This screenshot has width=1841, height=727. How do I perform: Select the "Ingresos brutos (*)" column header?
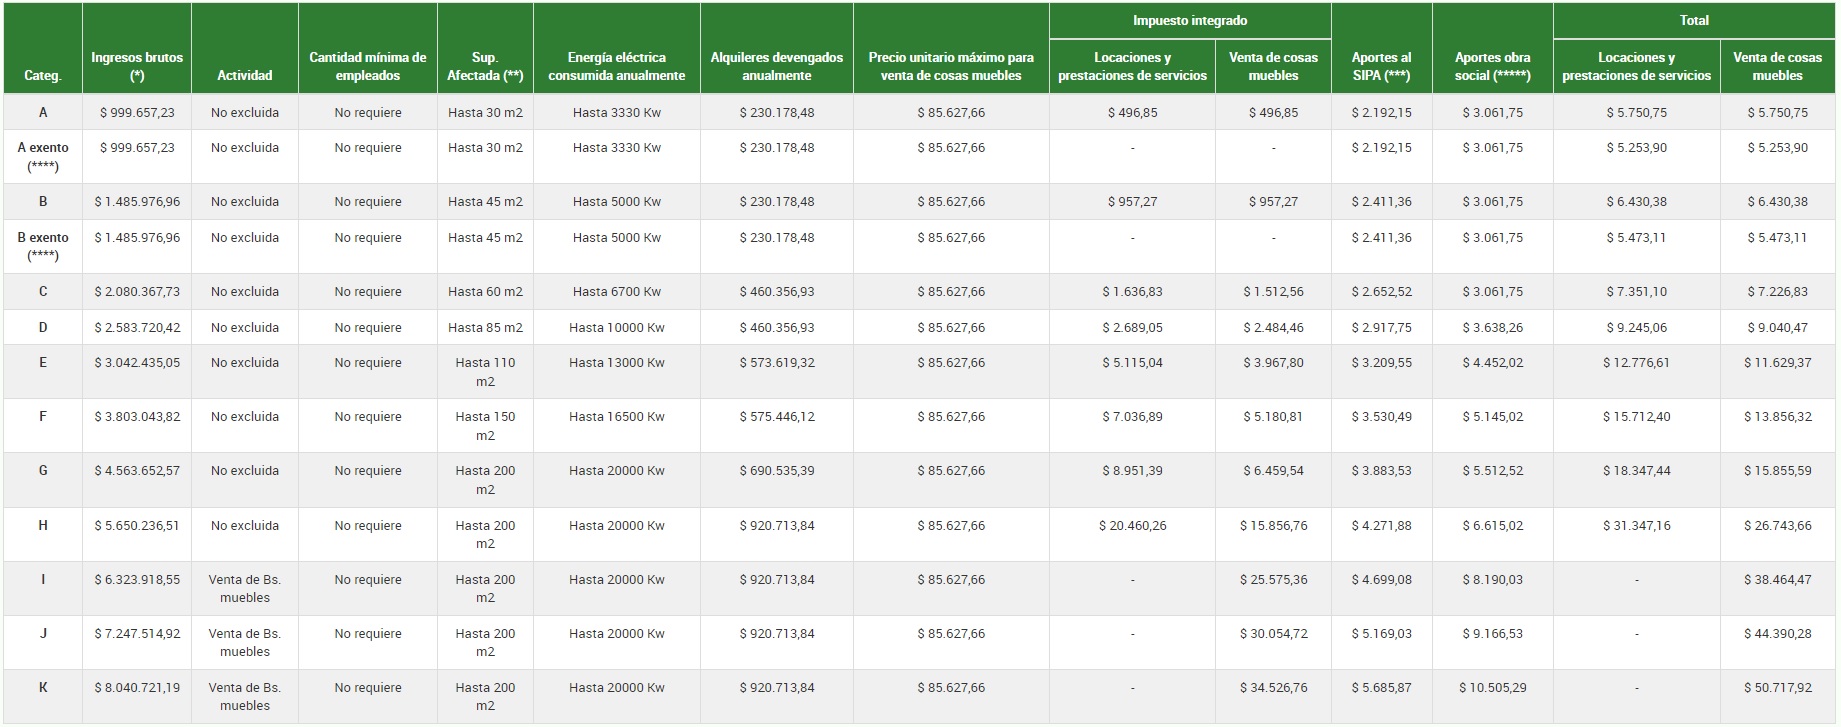(x=137, y=66)
